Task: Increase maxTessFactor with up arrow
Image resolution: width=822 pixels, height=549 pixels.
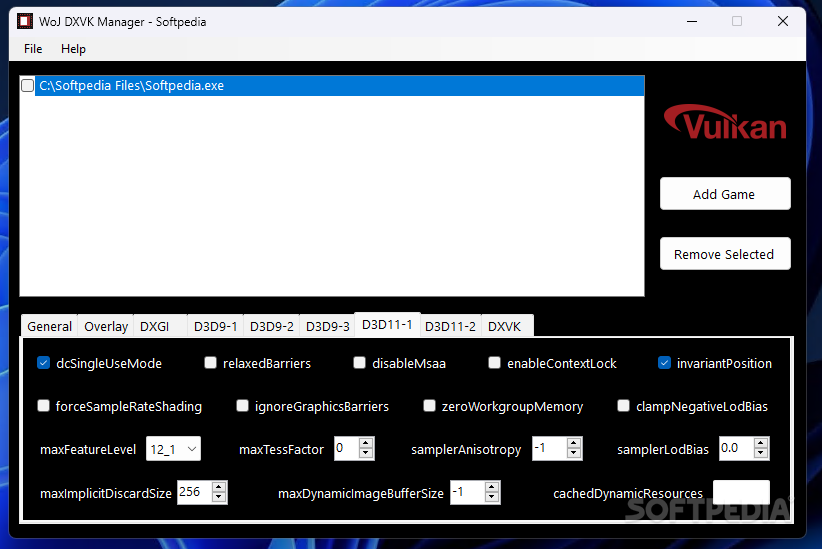Action: pos(366,444)
